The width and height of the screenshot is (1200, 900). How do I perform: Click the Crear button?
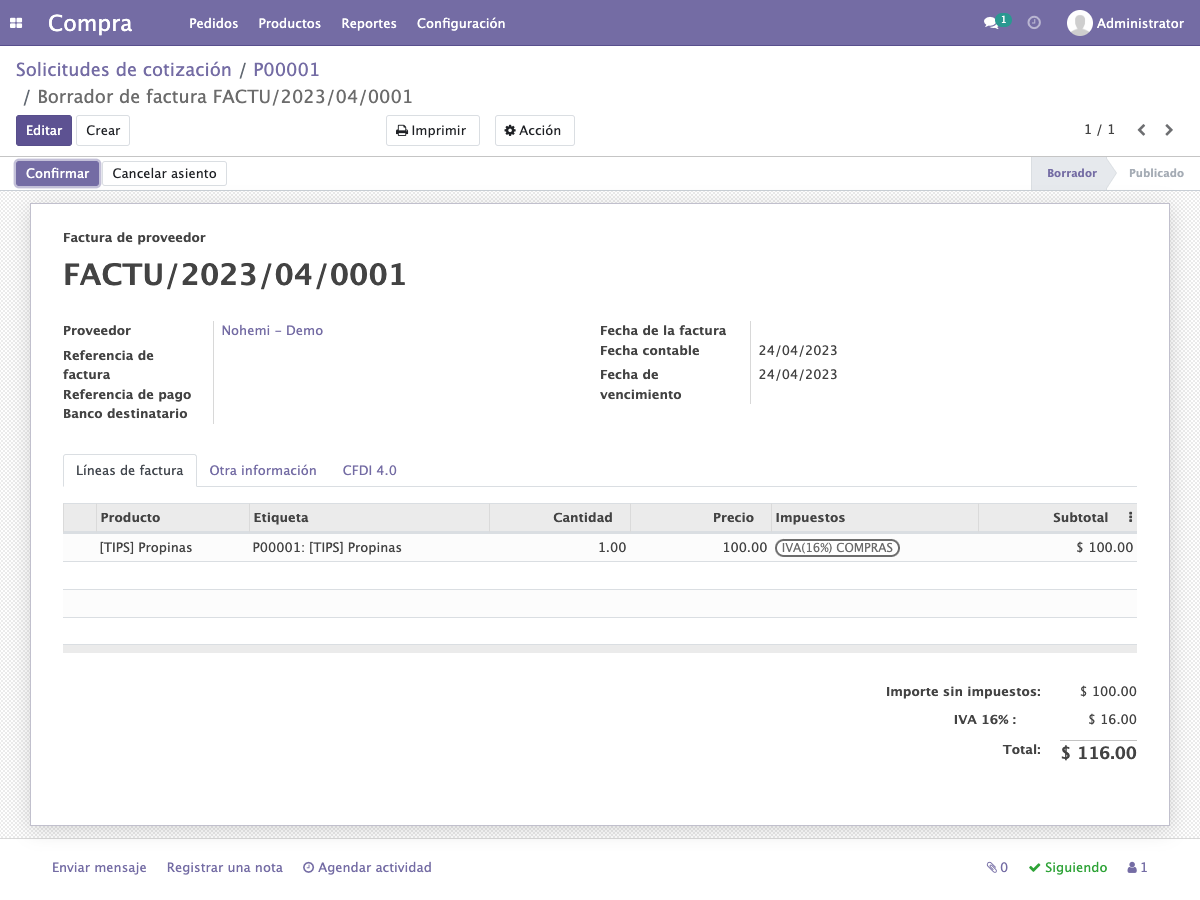pyautogui.click(x=103, y=131)
